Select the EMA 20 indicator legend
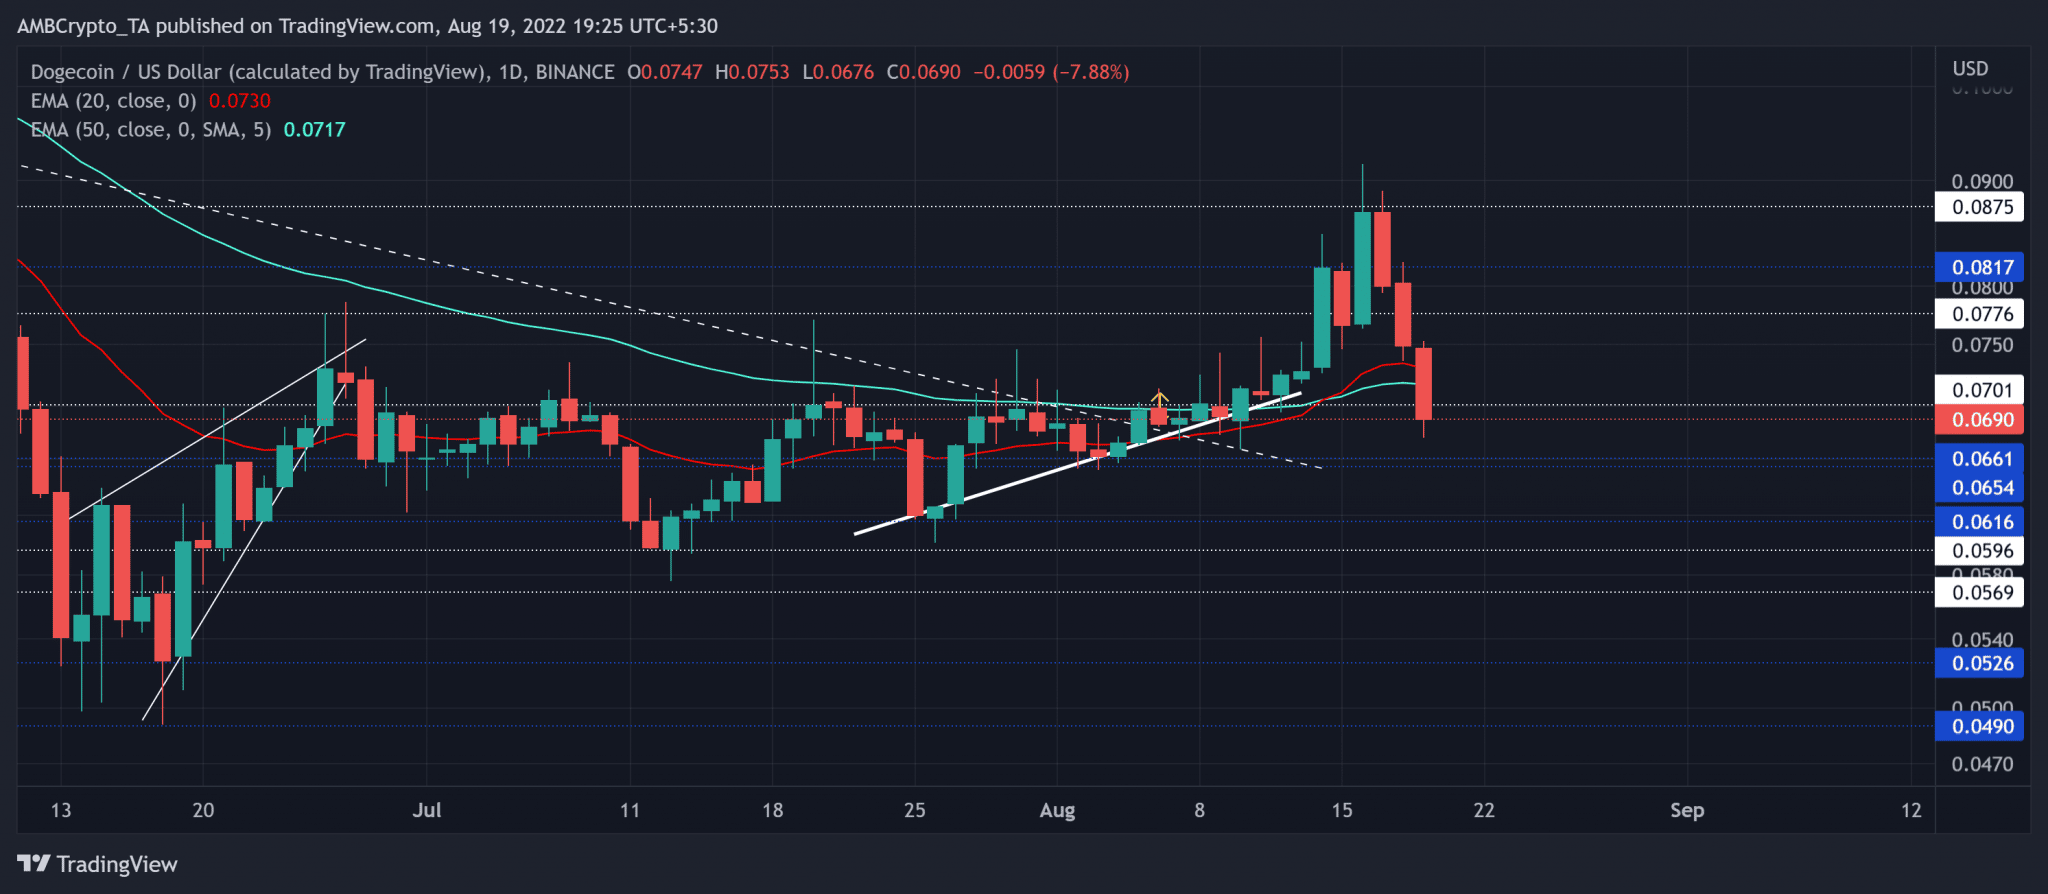Viewport: 2048px width, 894px height. (x=113, y=101)
